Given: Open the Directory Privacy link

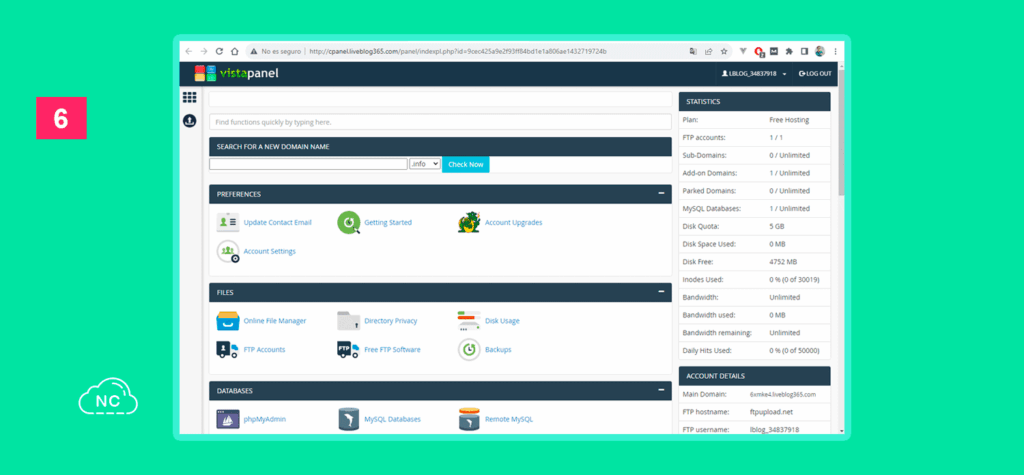Looking at the screenshot, I should tap(391, 321).
